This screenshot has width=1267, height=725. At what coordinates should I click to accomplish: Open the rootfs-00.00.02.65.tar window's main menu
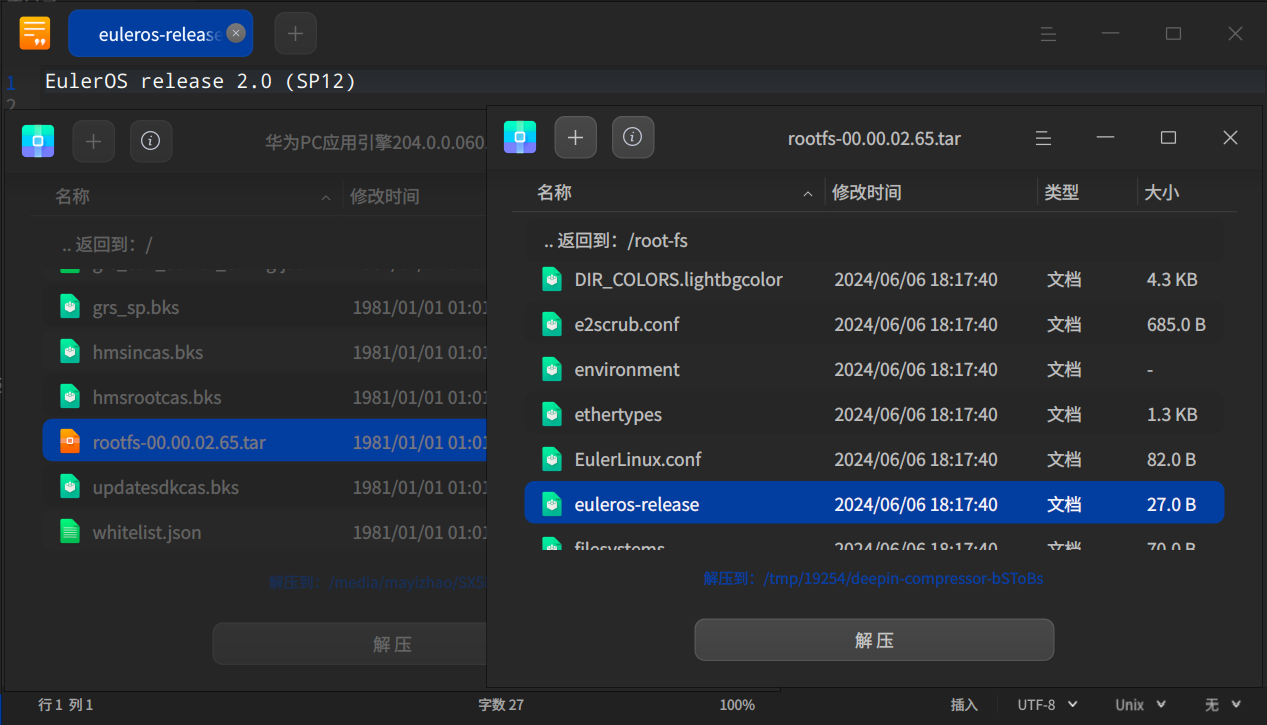[1043, 138]
